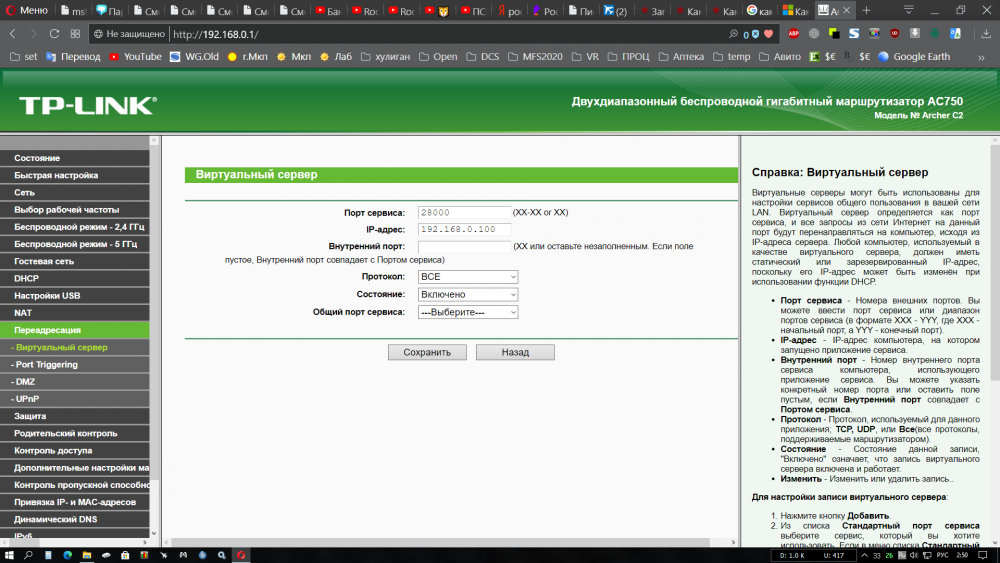Image resolution: width=1000 pixels, height=563 pixels.
Task: Open Родительский контроль in the sidebar
Action: 66,434
